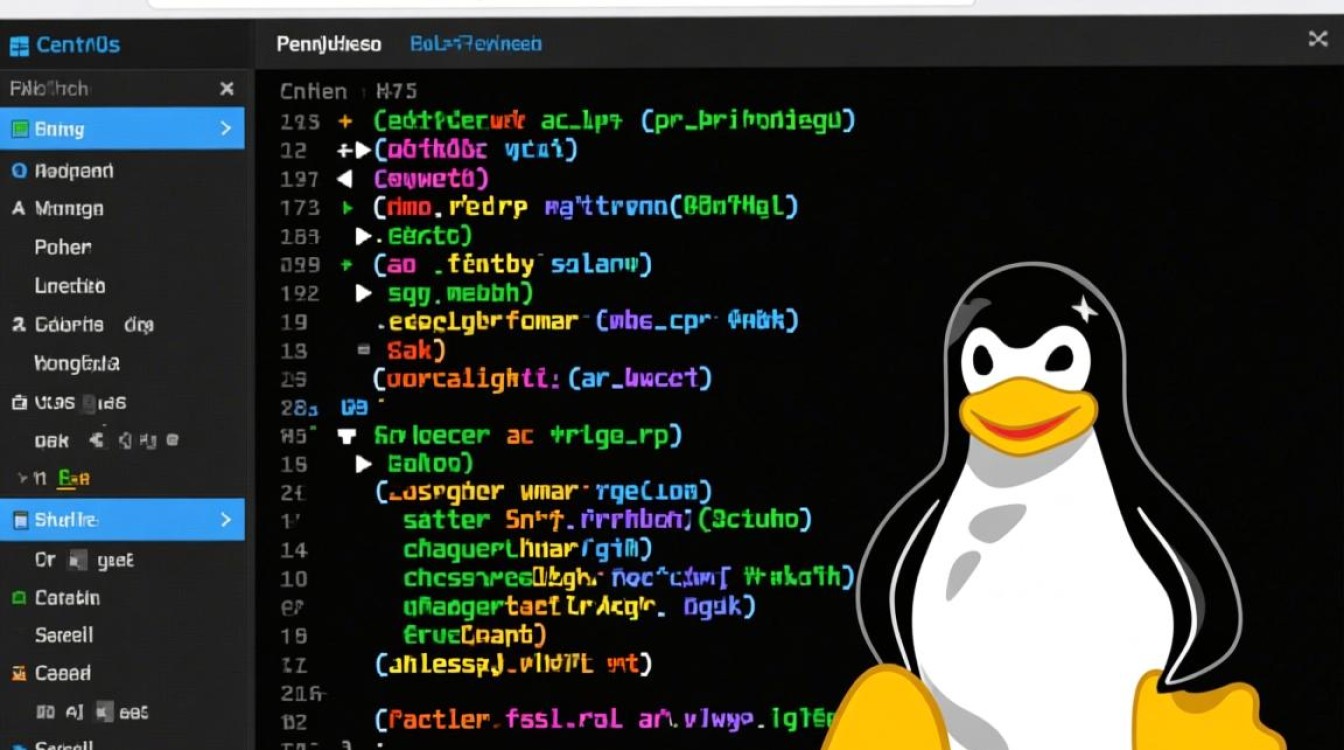
Task: Click the share icon in the oak row
Action: click(98, 439)
